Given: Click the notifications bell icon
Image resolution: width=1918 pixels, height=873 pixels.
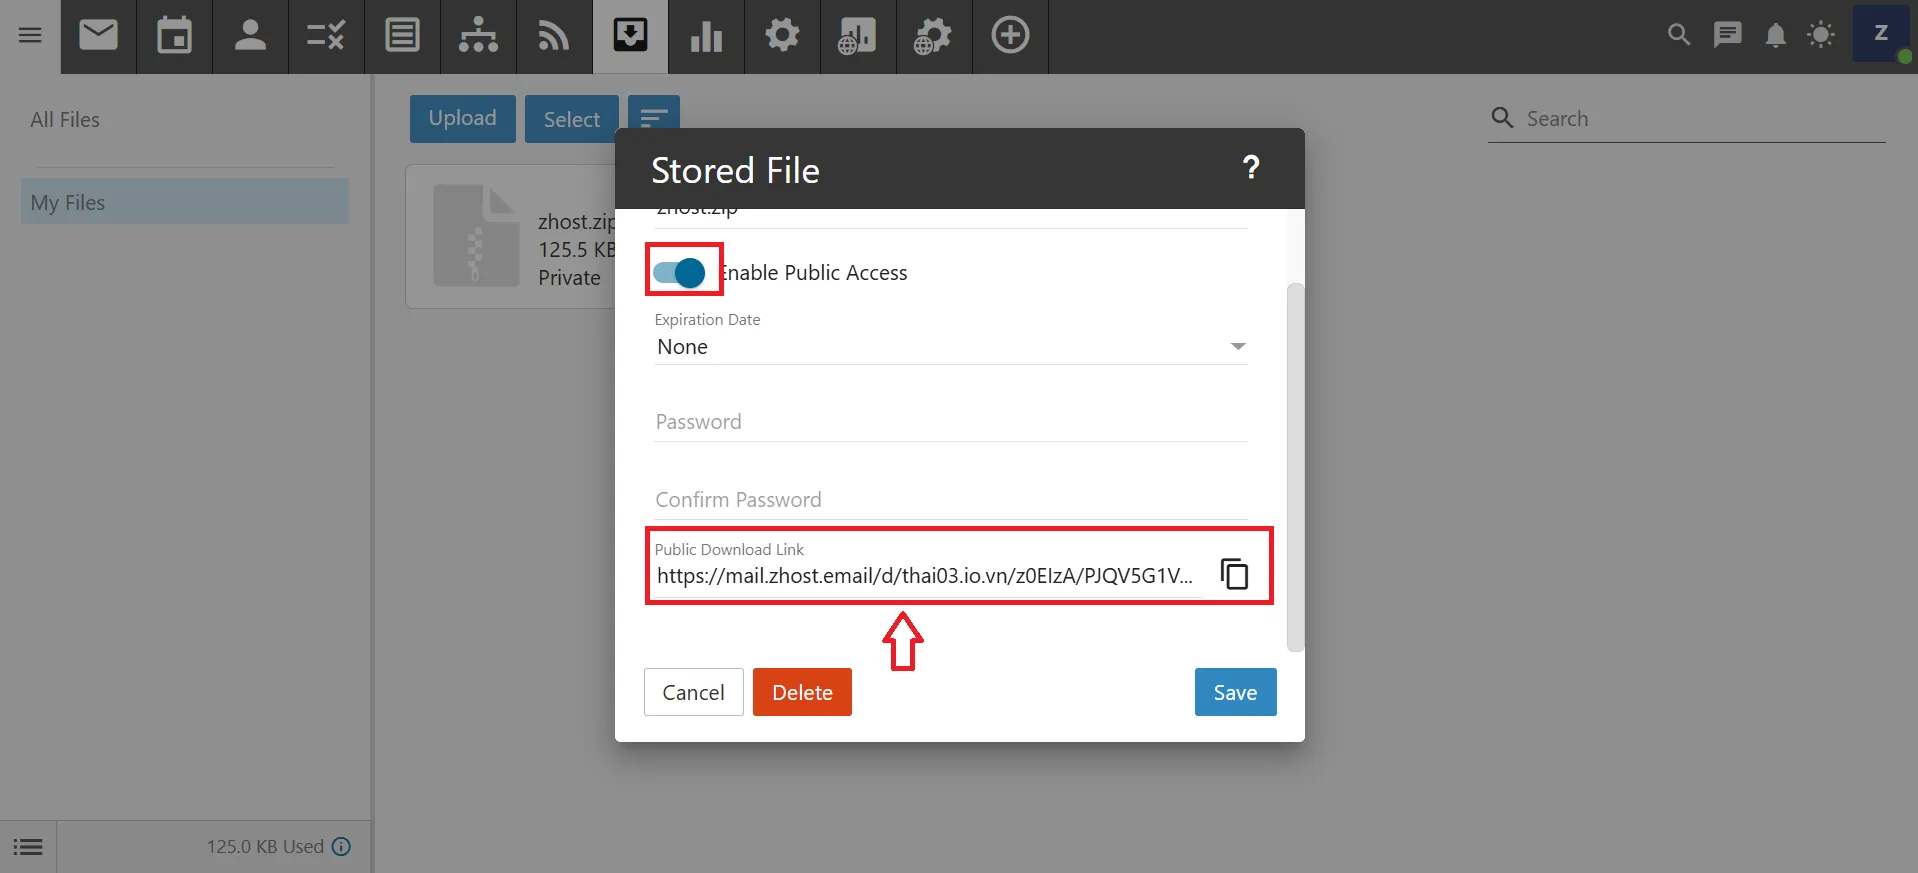Looking at the screenshot, I should (1775, 36).
